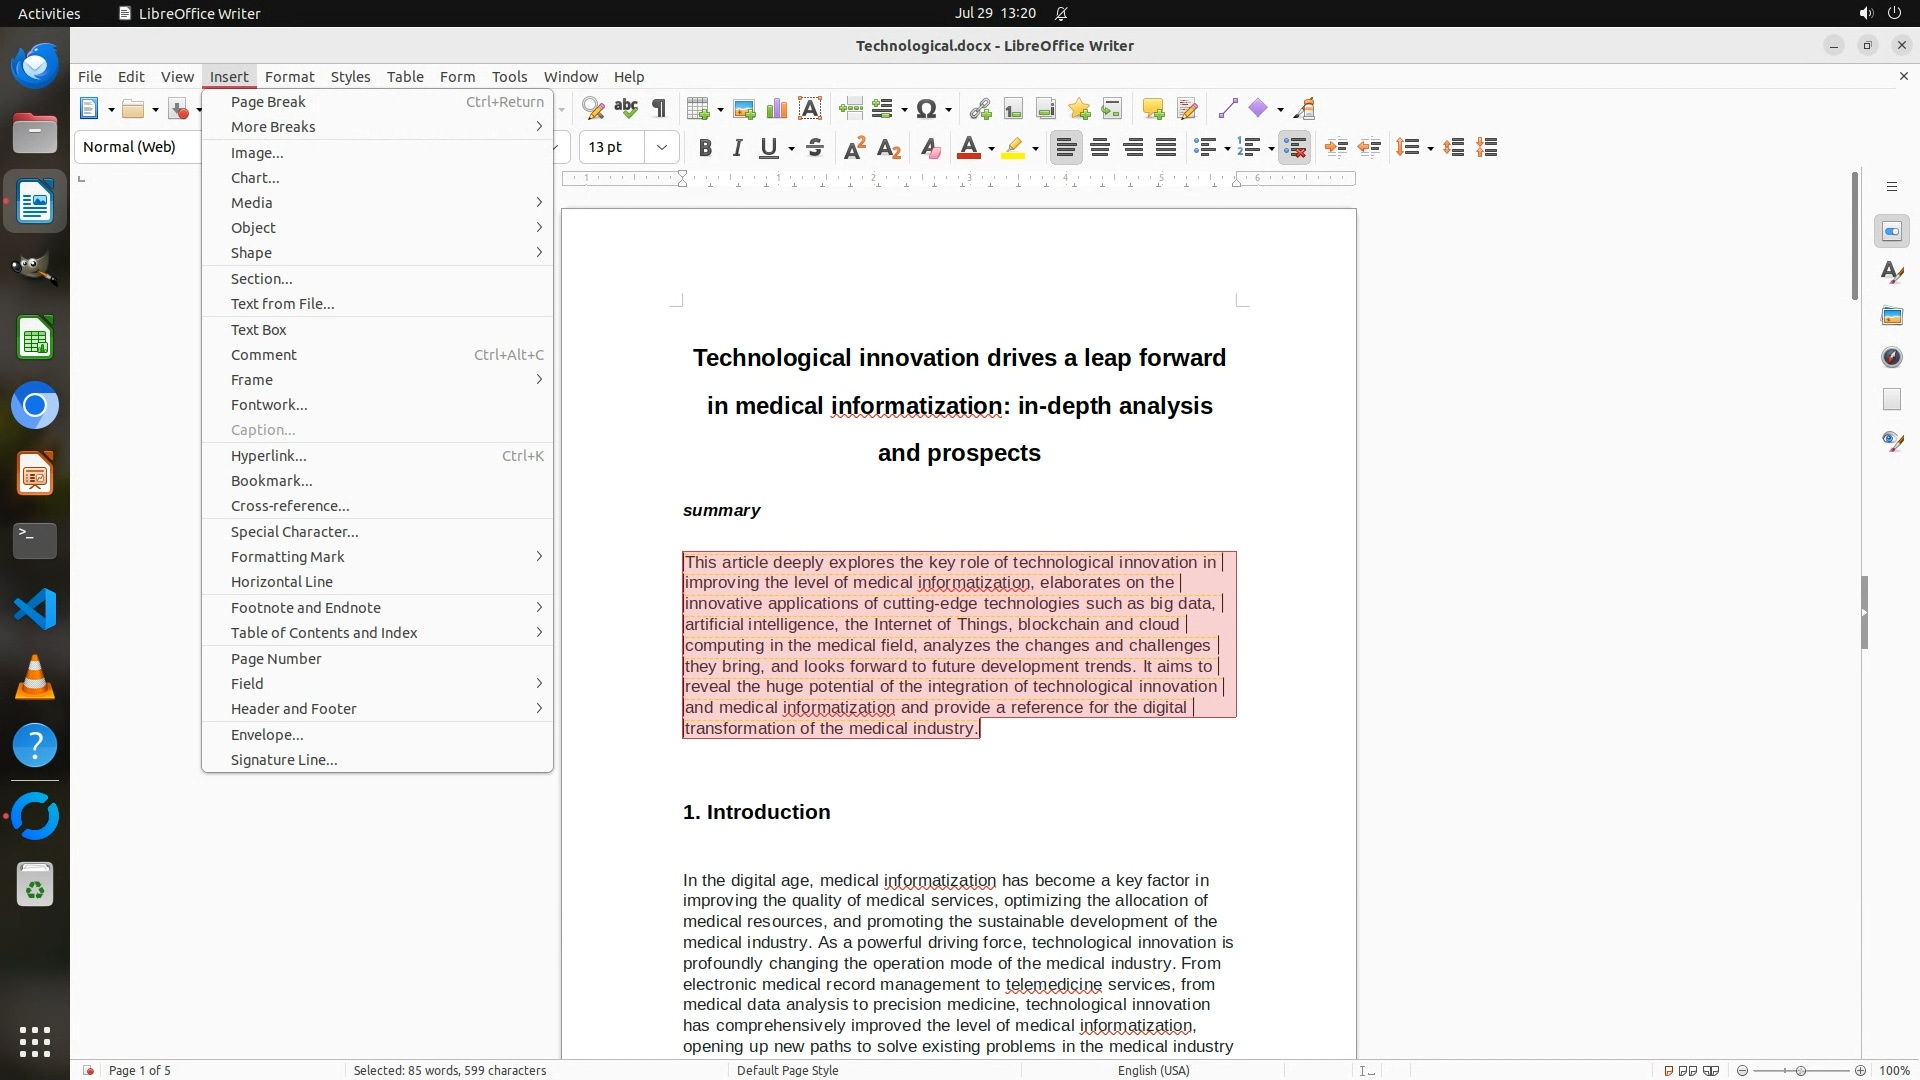Open the Format menu

(x=289, y=76)
